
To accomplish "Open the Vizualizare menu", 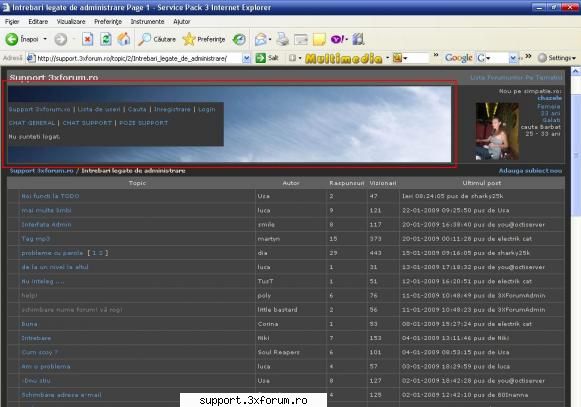I will point(71,21).
